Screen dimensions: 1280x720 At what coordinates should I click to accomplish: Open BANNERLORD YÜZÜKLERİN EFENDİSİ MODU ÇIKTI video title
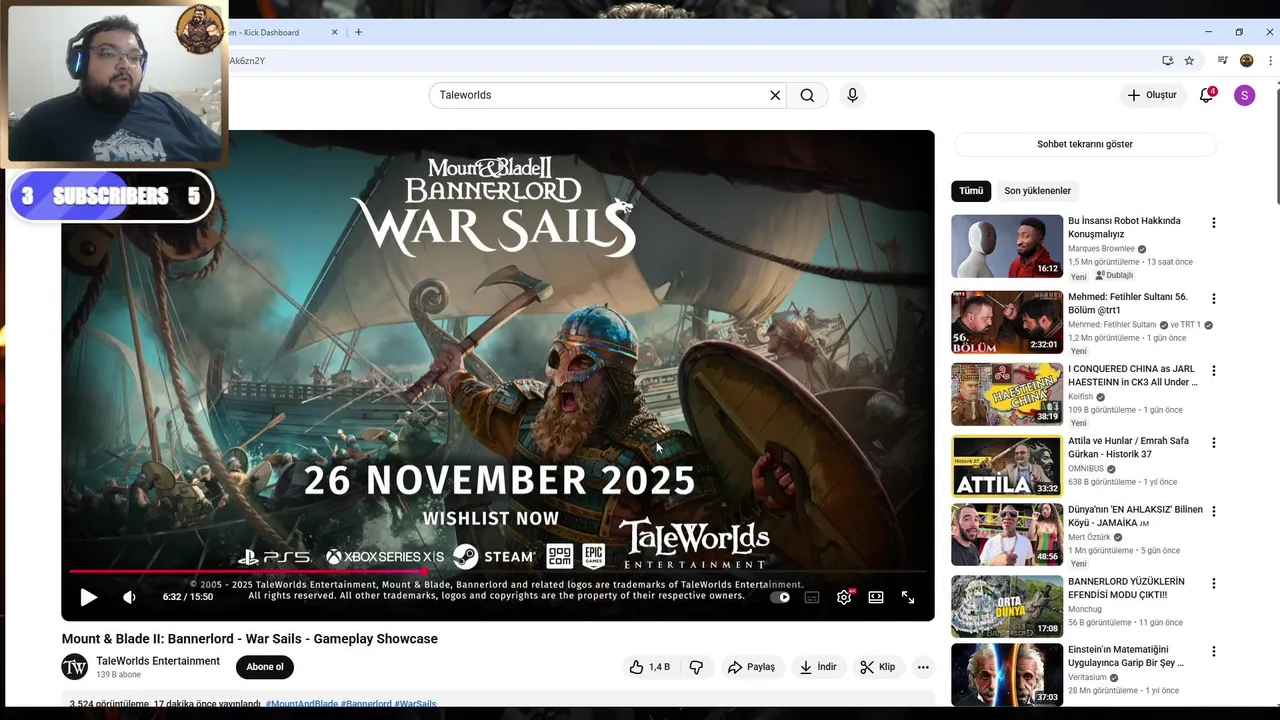(x=1126, y=588)
